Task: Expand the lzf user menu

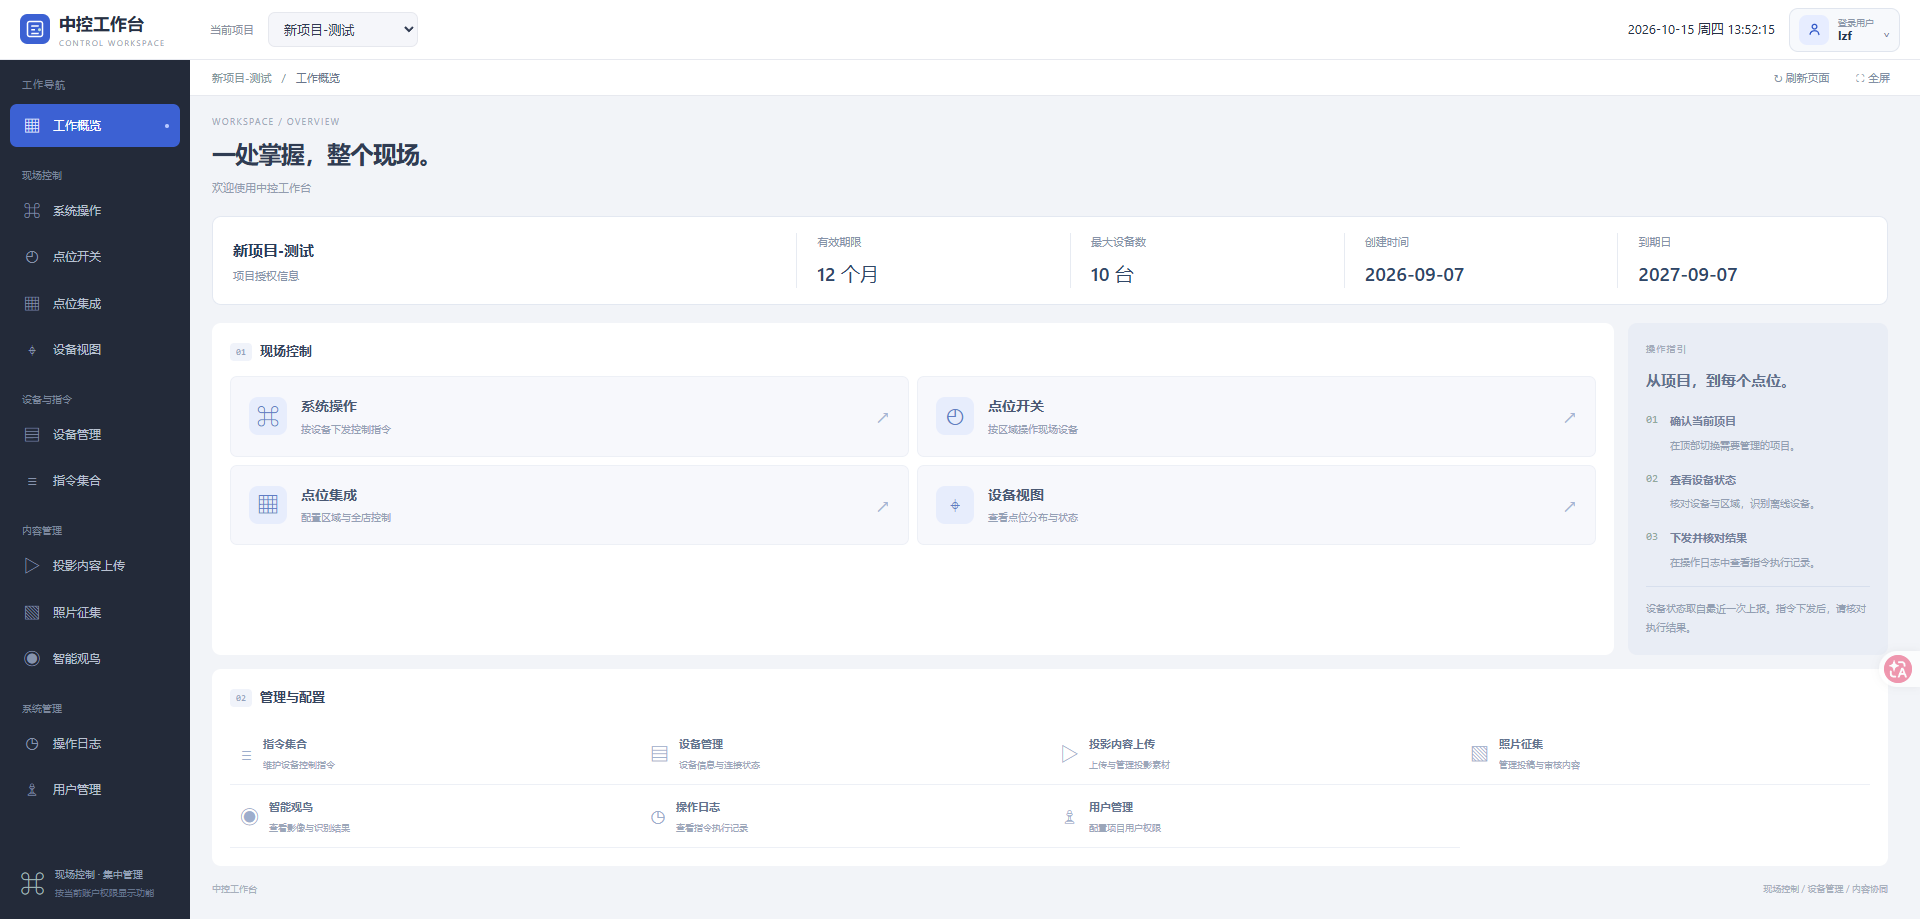Action: (1844, 30)
